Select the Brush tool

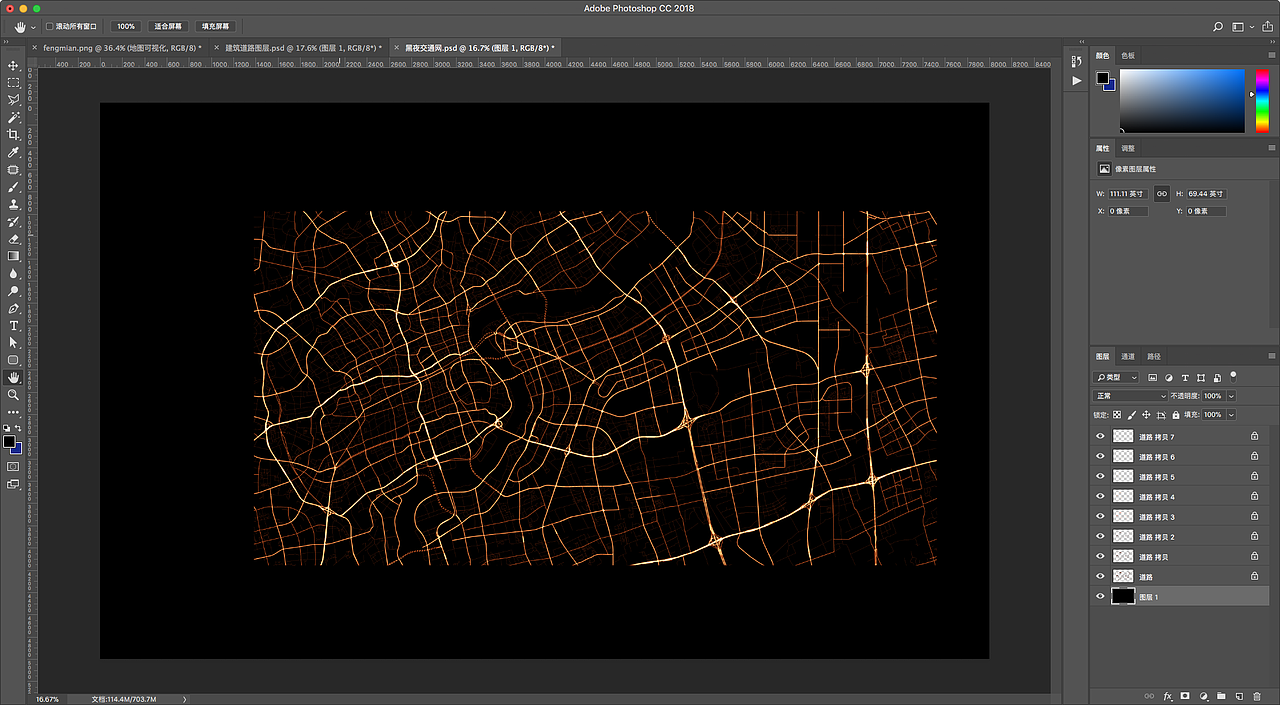[x=14, y=187]
